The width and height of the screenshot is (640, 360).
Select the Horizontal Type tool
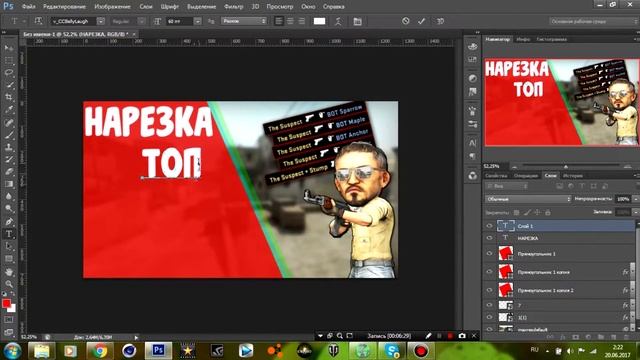pos(9,234)
